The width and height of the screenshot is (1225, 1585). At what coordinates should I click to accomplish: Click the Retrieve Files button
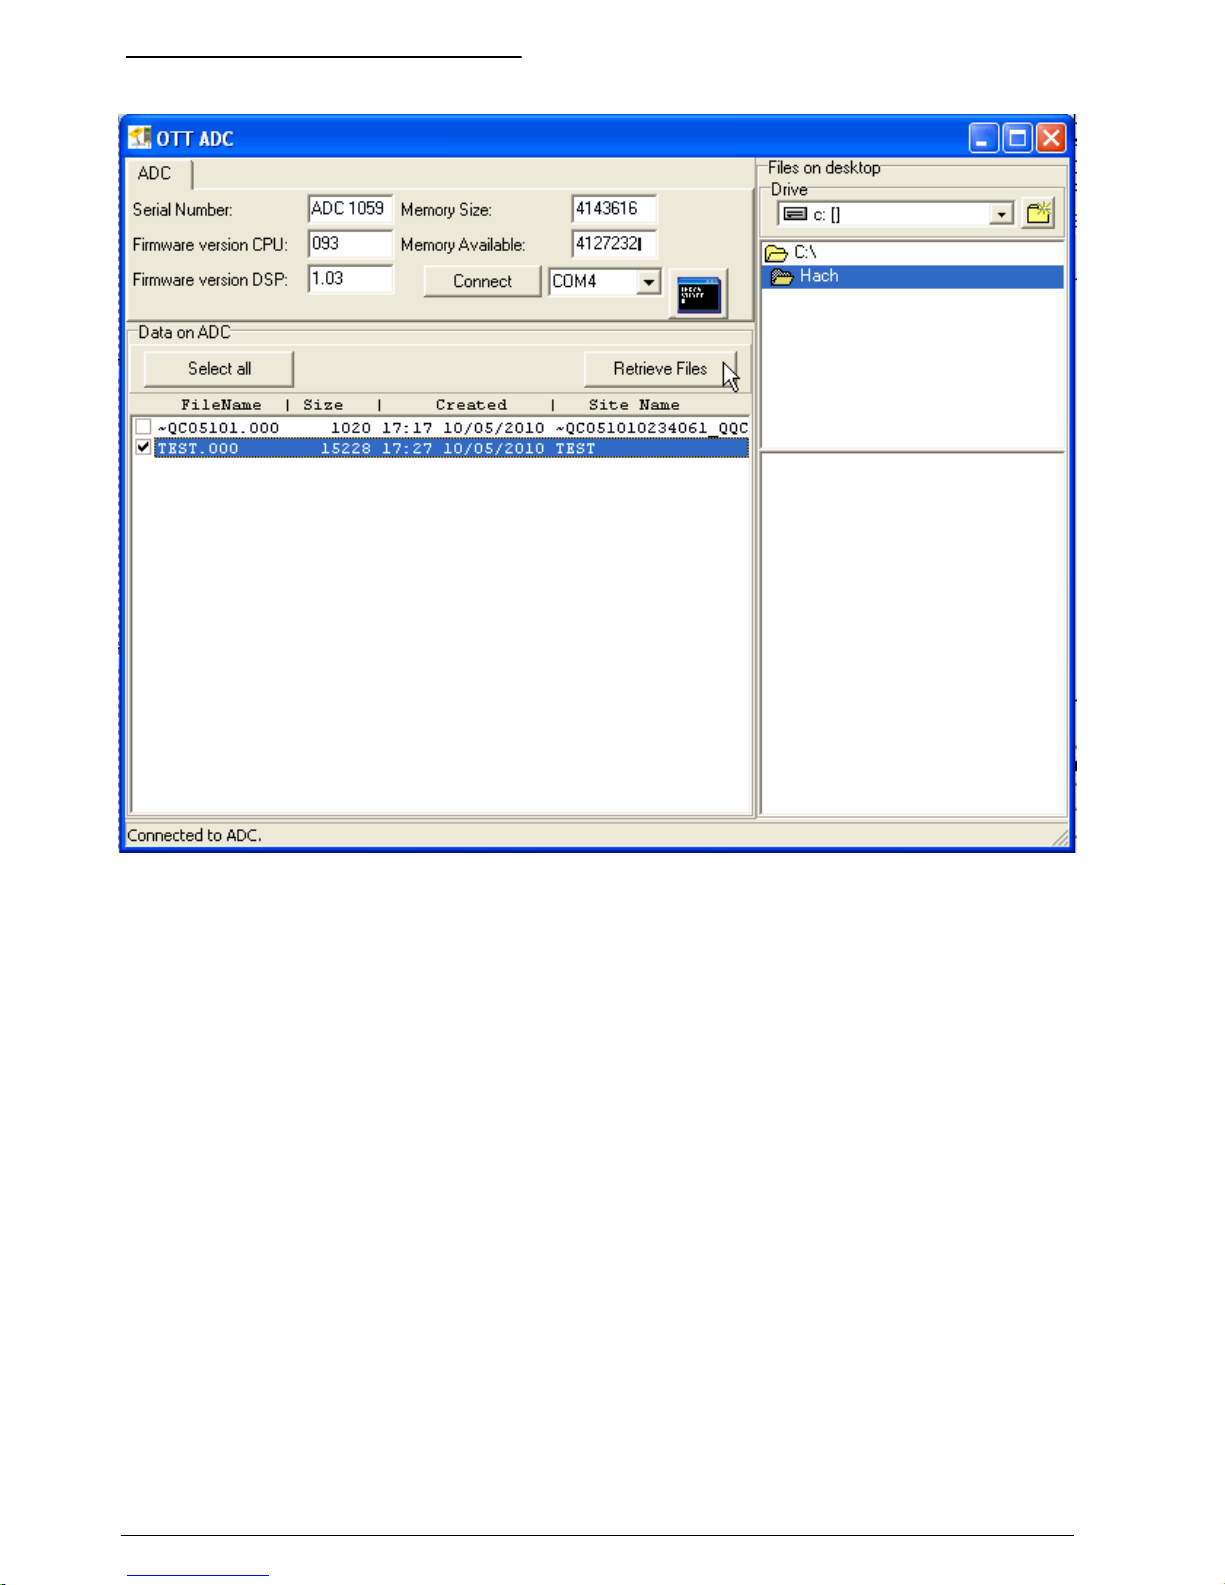click(x=660, y=368)
